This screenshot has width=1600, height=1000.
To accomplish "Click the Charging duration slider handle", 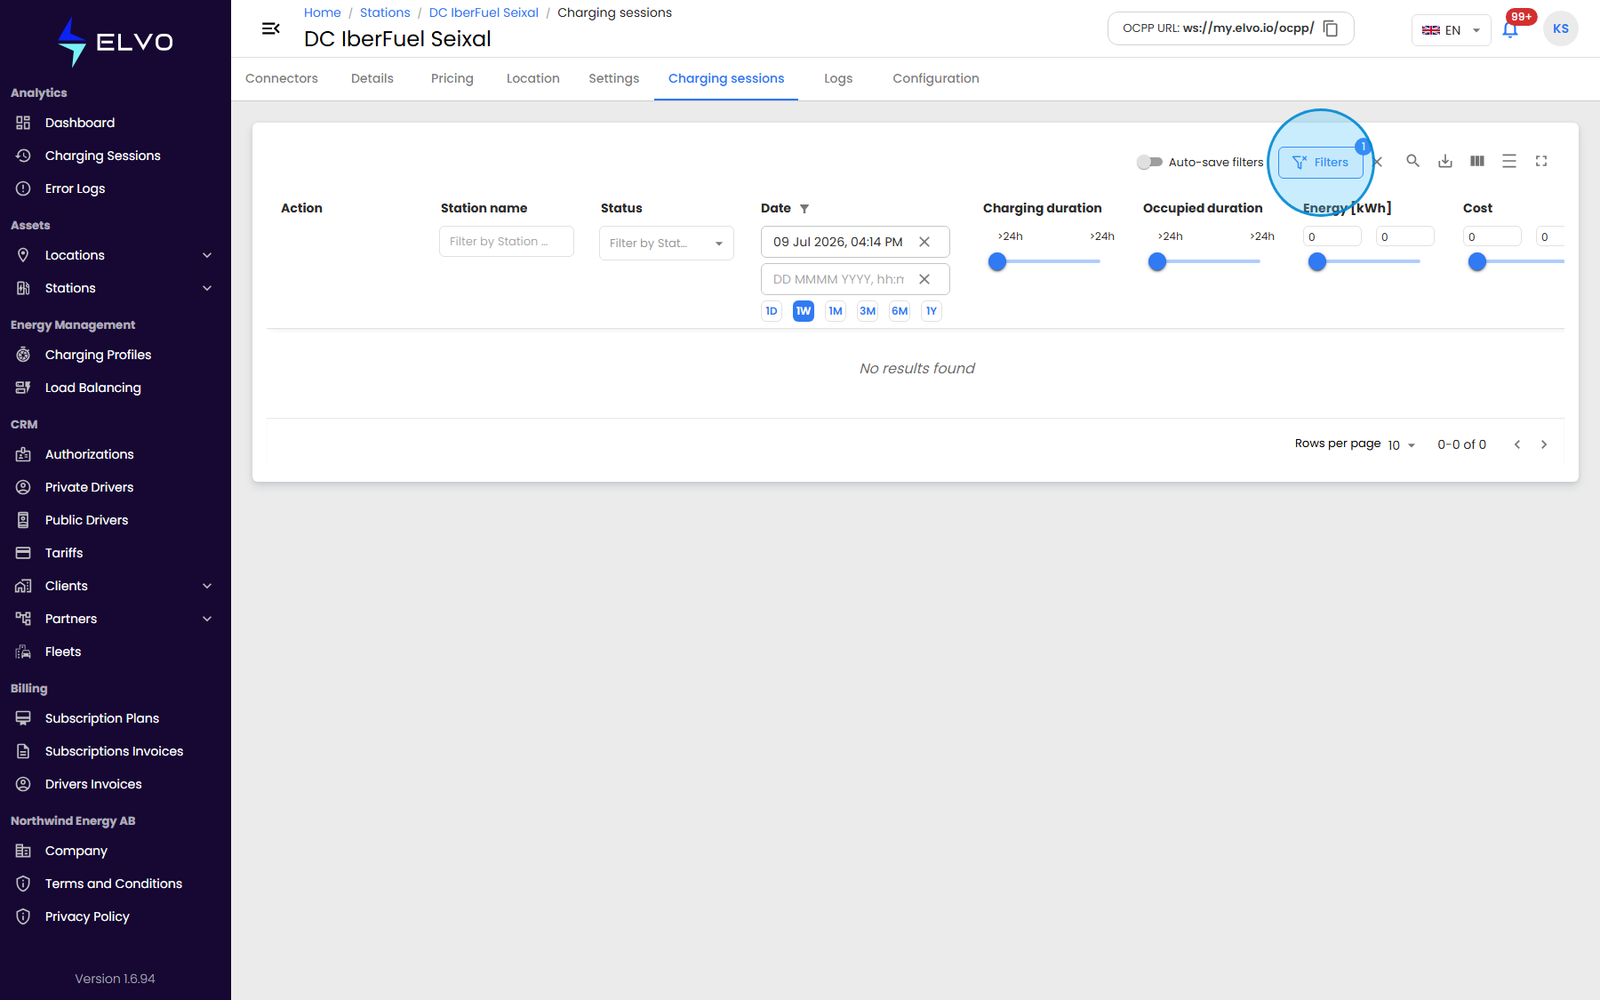I will (997, 262).
